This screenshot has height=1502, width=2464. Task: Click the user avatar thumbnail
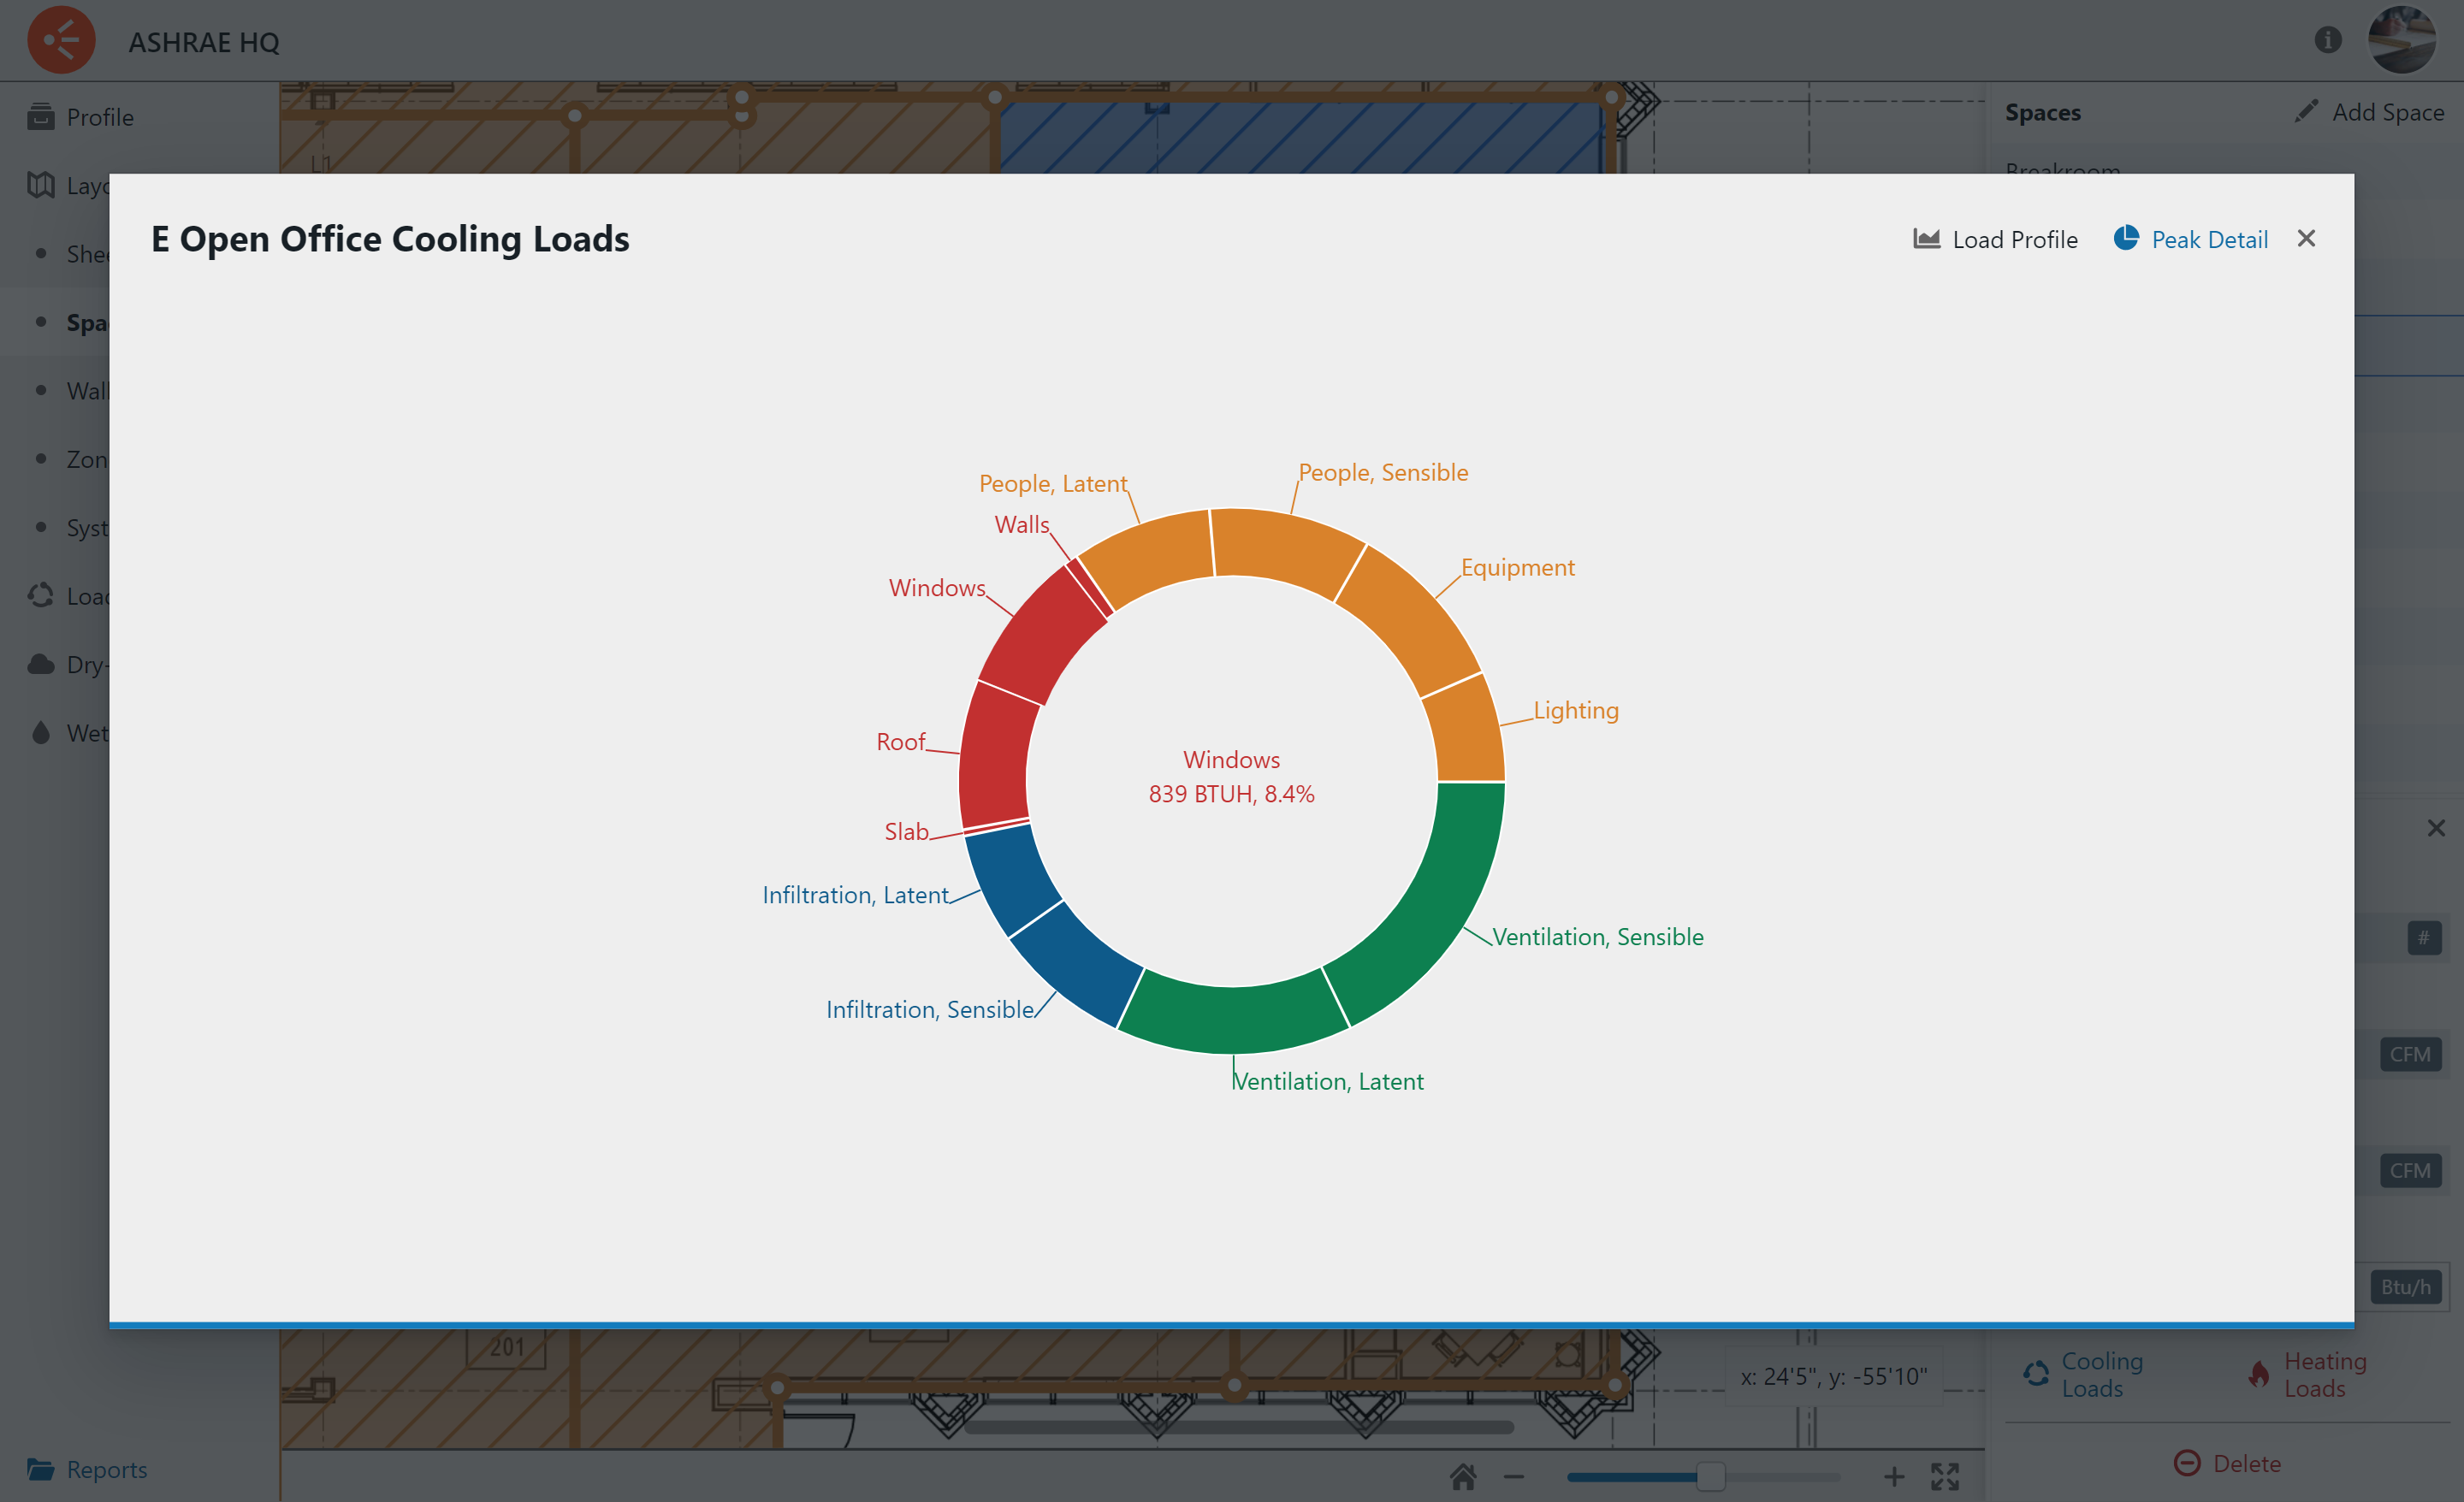[x=2401, y=40]
